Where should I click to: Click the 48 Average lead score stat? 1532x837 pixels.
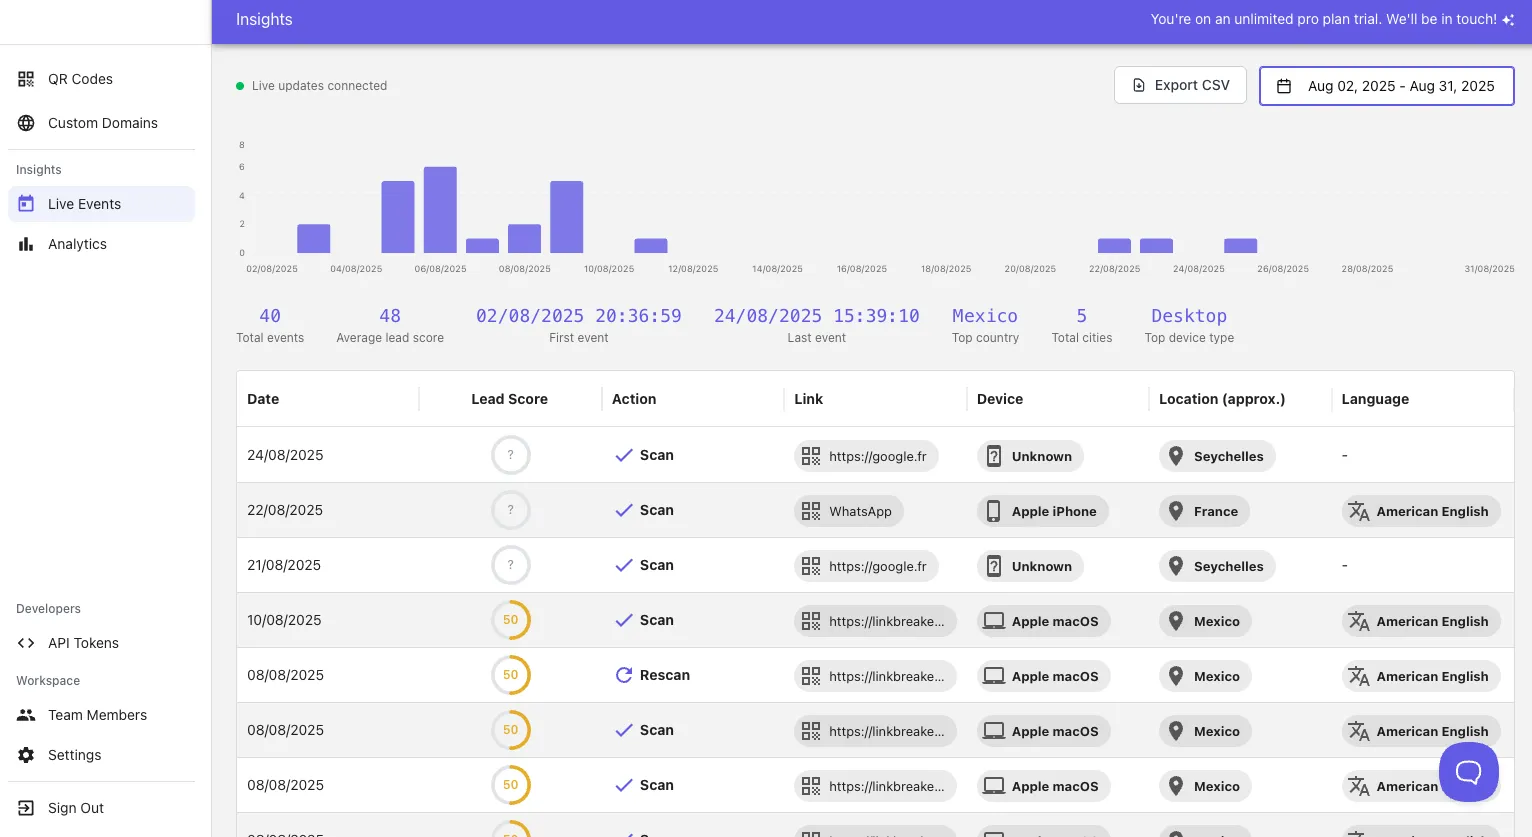pyautogui.click(x=390, y=326)
